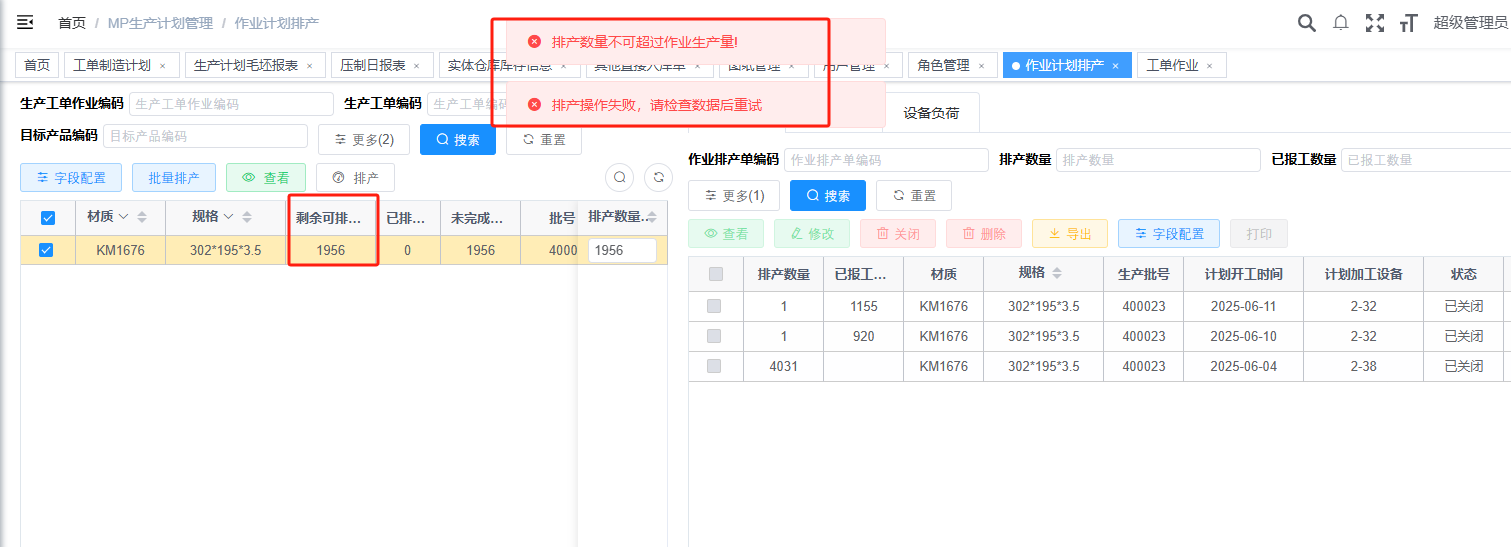Open the 材质 column filter chevron

coord(124,216)
